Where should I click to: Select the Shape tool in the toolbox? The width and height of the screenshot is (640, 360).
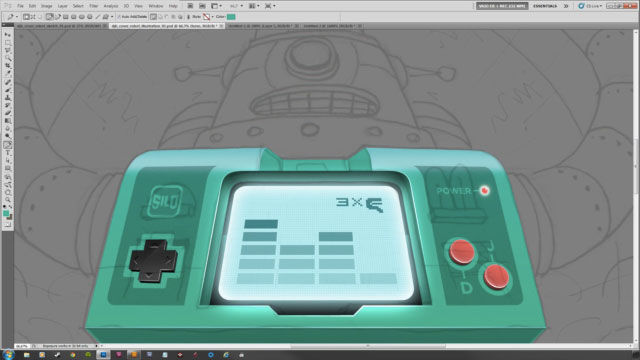[8, 169]
